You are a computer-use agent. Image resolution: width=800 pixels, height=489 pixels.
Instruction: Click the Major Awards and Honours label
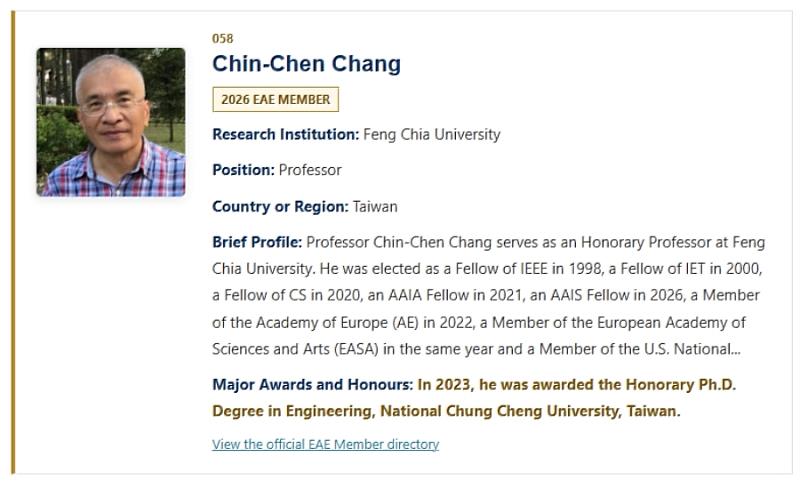pyautogui.click(x=312, y=384)
